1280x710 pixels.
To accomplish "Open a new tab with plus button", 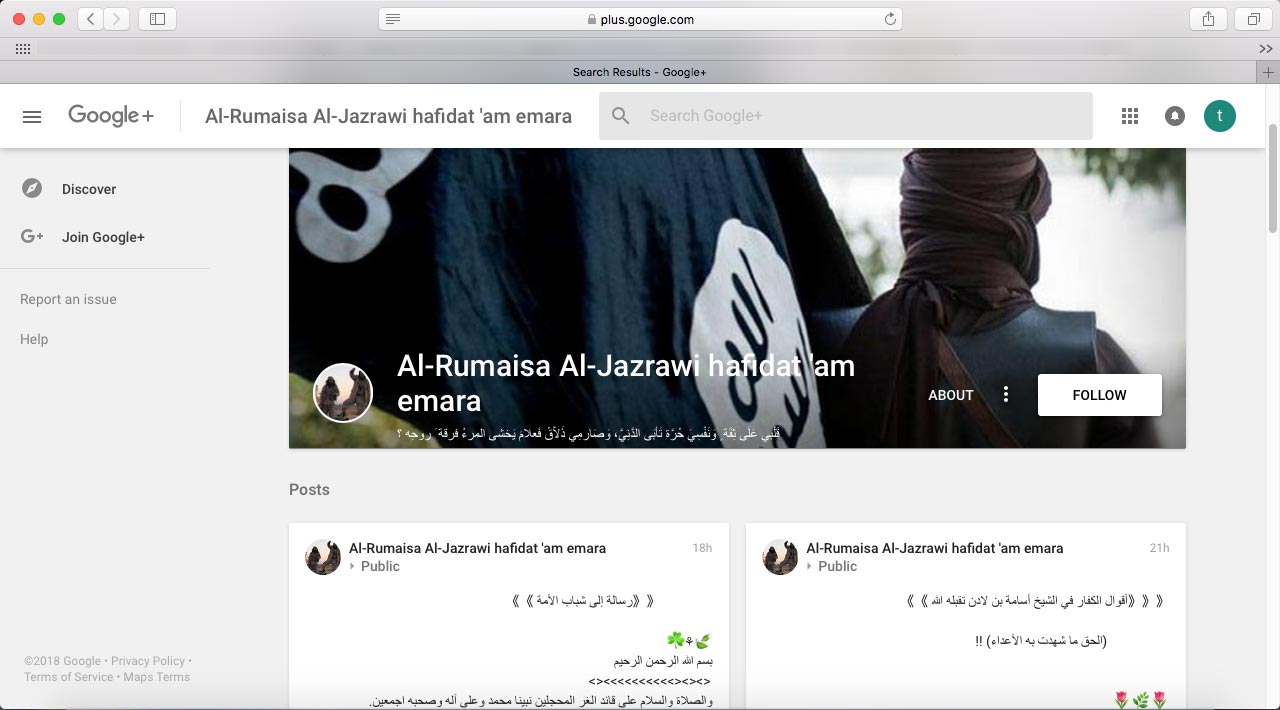I will point(1267,72).
